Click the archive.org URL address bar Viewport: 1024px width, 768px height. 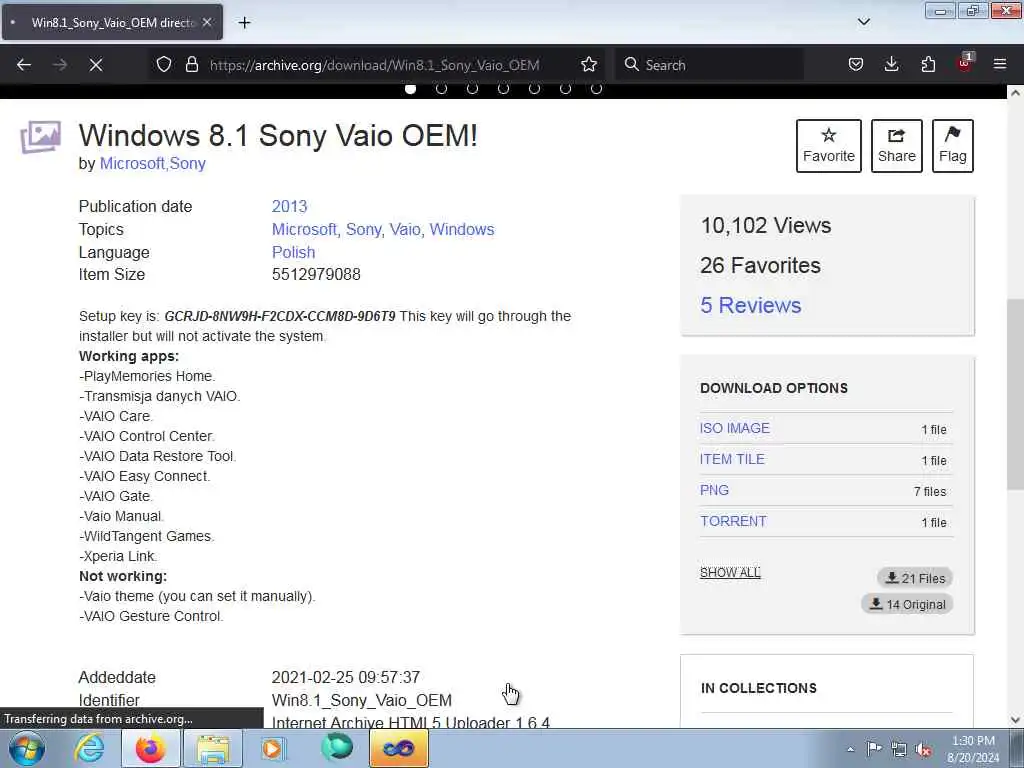[x=374, y=65]
